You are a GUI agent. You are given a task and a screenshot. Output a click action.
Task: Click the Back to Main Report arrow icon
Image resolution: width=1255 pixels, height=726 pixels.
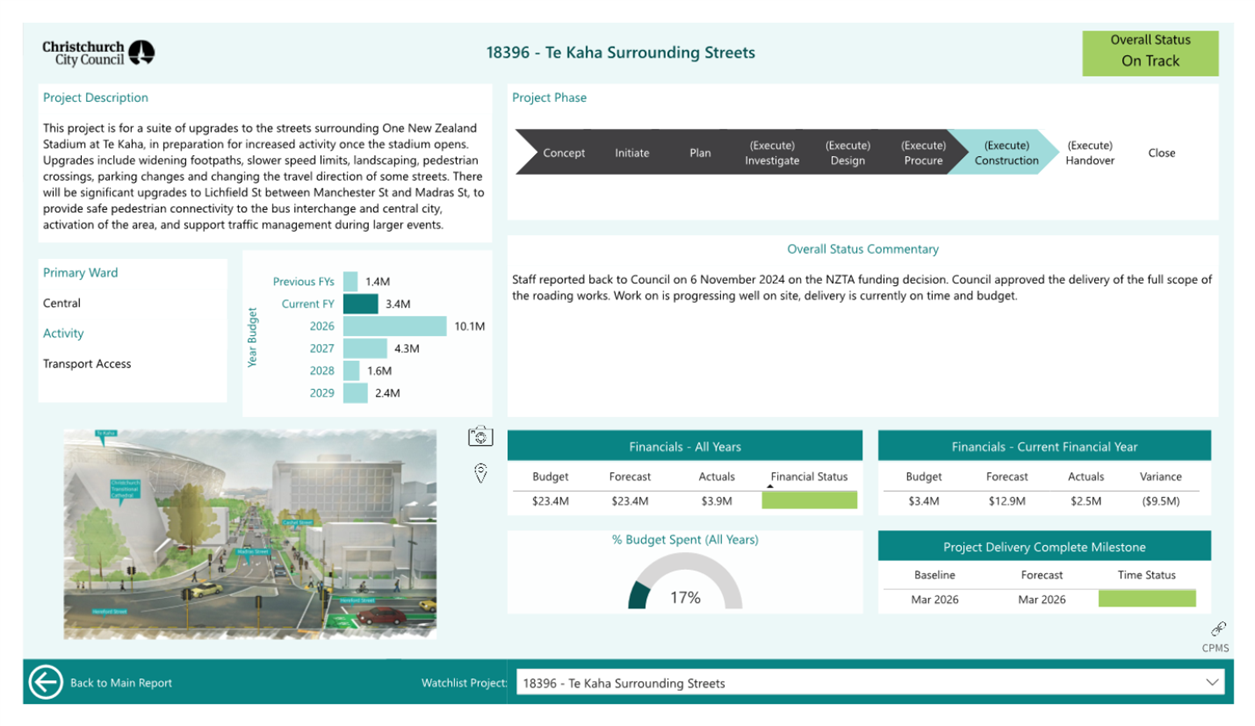pos(46,682)
